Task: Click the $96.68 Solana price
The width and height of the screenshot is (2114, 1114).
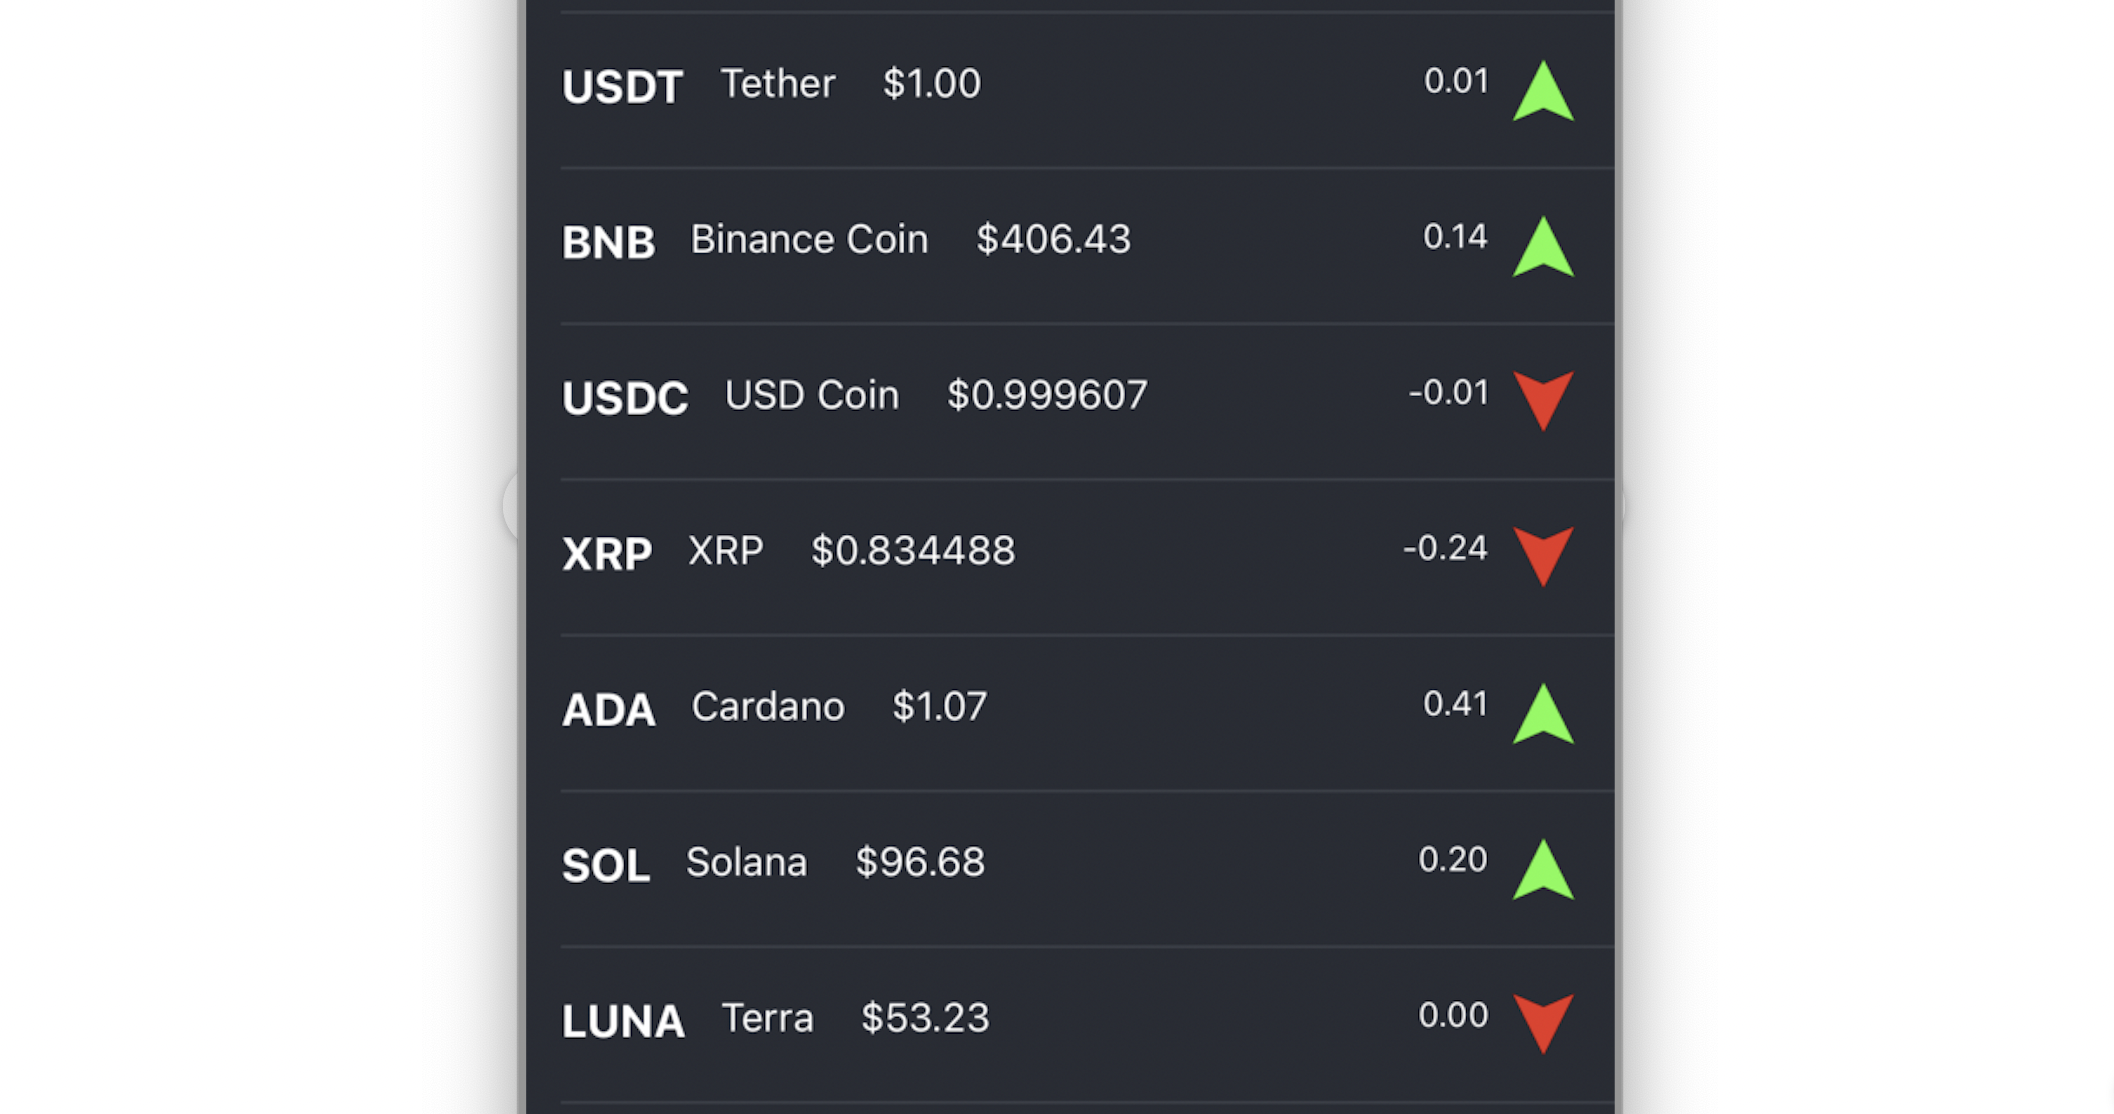Action: coord(920,862)
